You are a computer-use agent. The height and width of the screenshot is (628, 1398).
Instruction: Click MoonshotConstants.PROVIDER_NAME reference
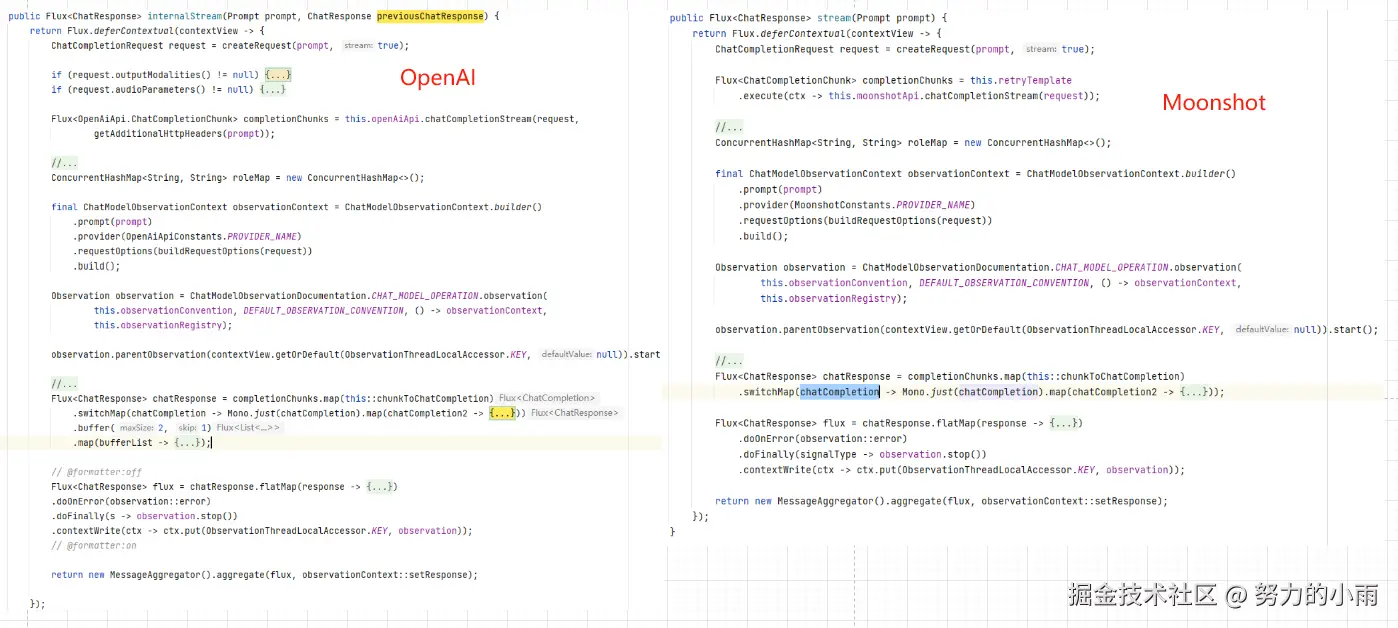881,205
